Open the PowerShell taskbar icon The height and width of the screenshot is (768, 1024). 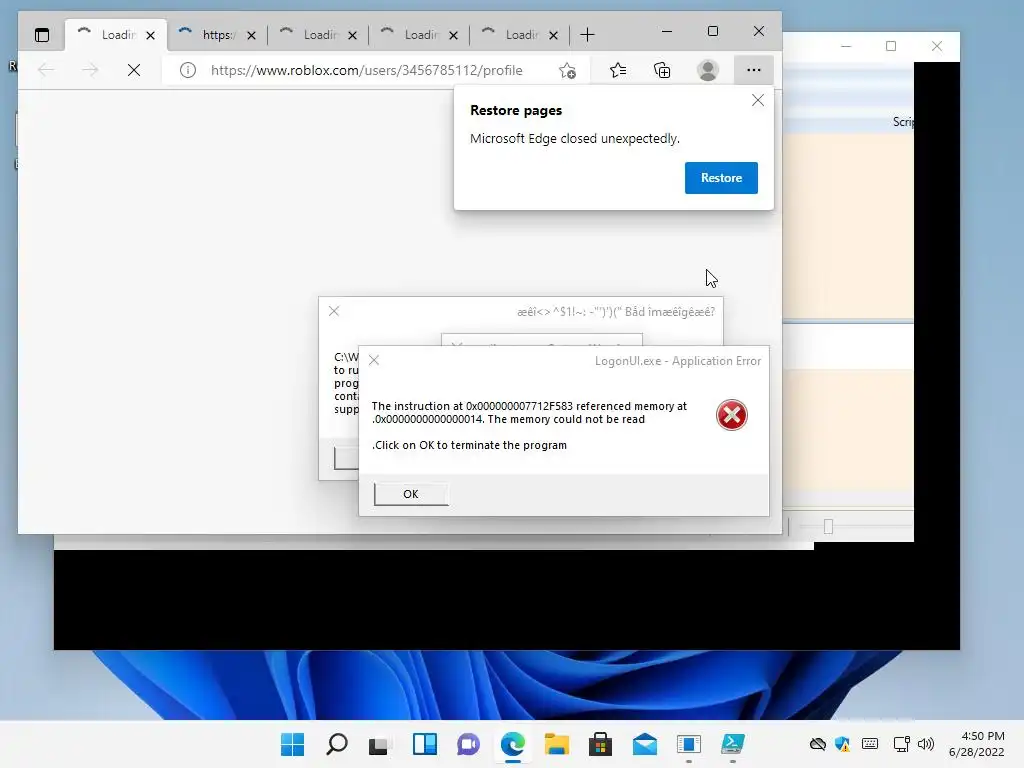[x=733, y=744]
